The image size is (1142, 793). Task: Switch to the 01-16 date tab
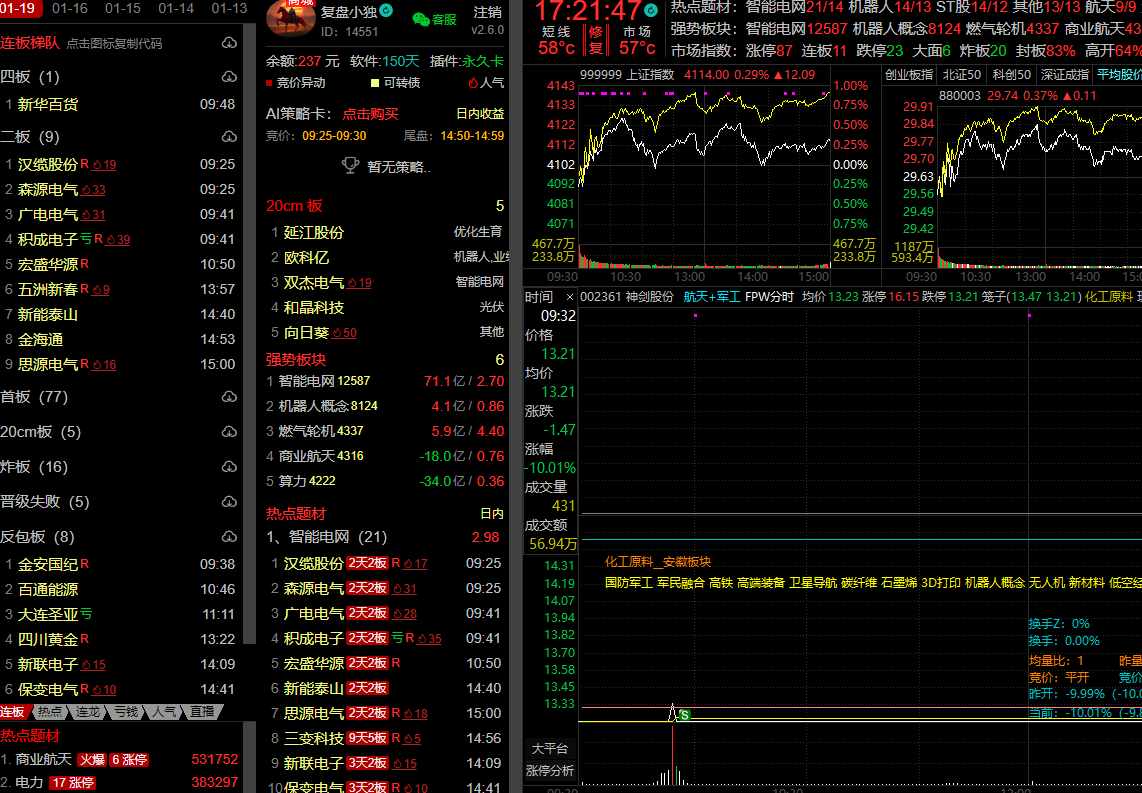69,8
